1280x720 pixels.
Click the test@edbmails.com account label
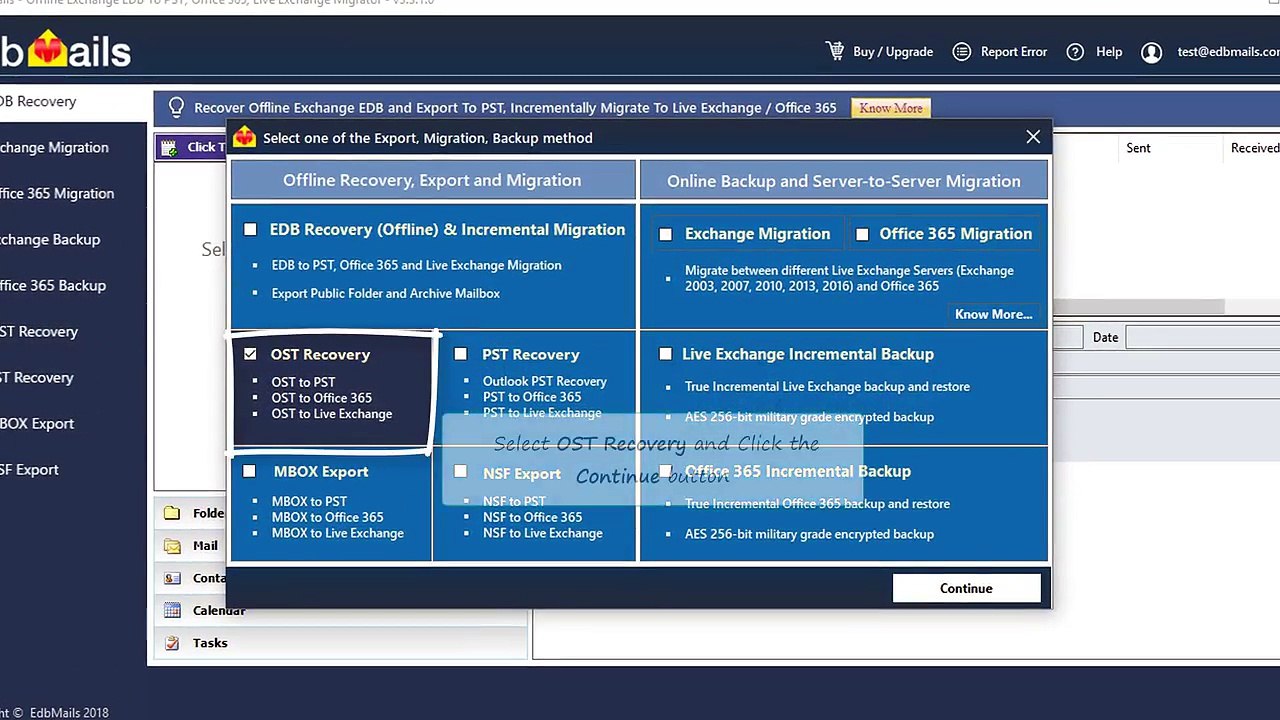pos(1228,52)
